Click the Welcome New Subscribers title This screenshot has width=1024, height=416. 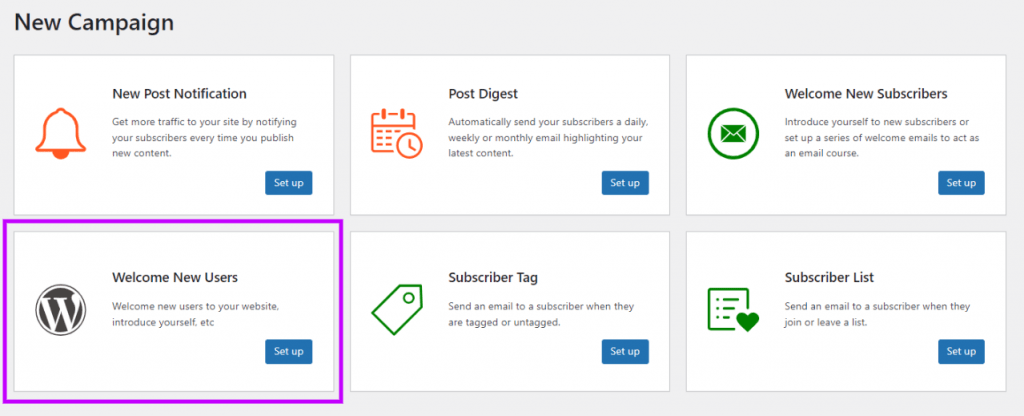click(x=866, y=94)
